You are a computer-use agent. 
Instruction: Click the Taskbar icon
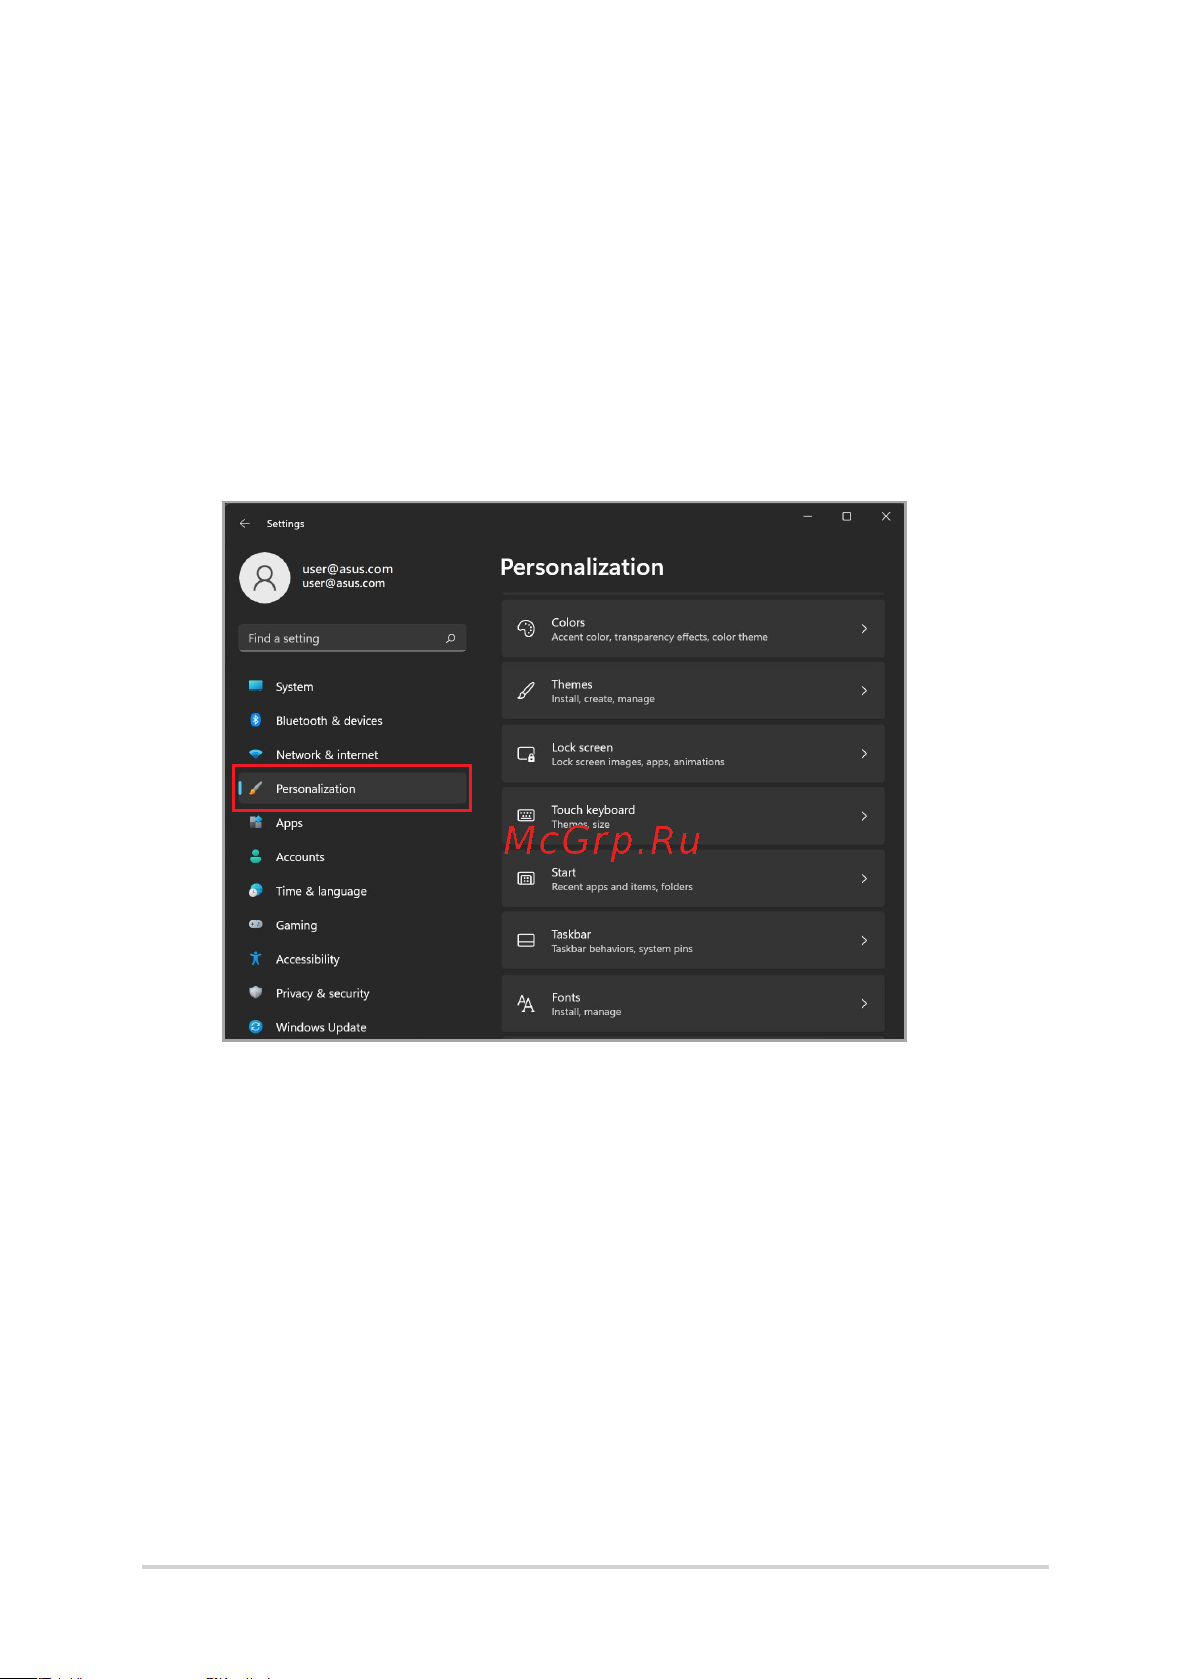526,940
